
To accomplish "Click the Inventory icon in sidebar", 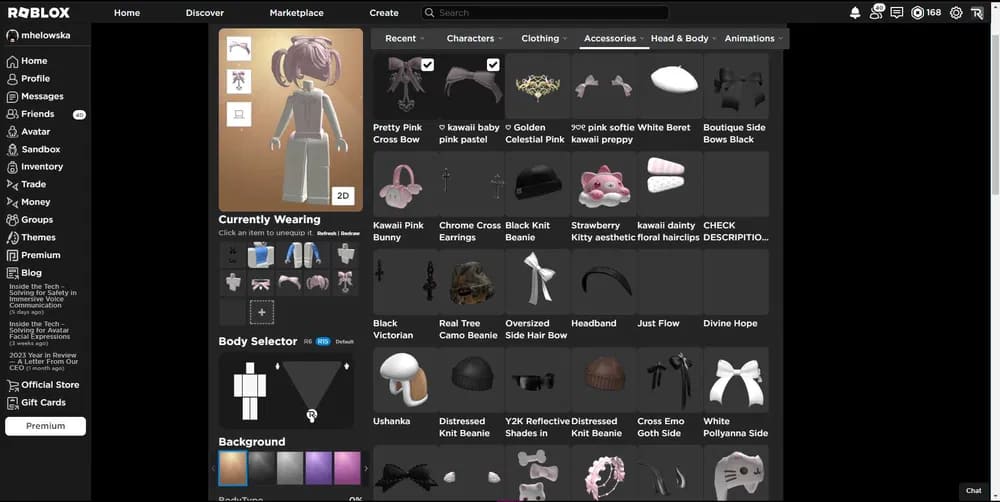I will pyautogui.click(x=12, y=167).
